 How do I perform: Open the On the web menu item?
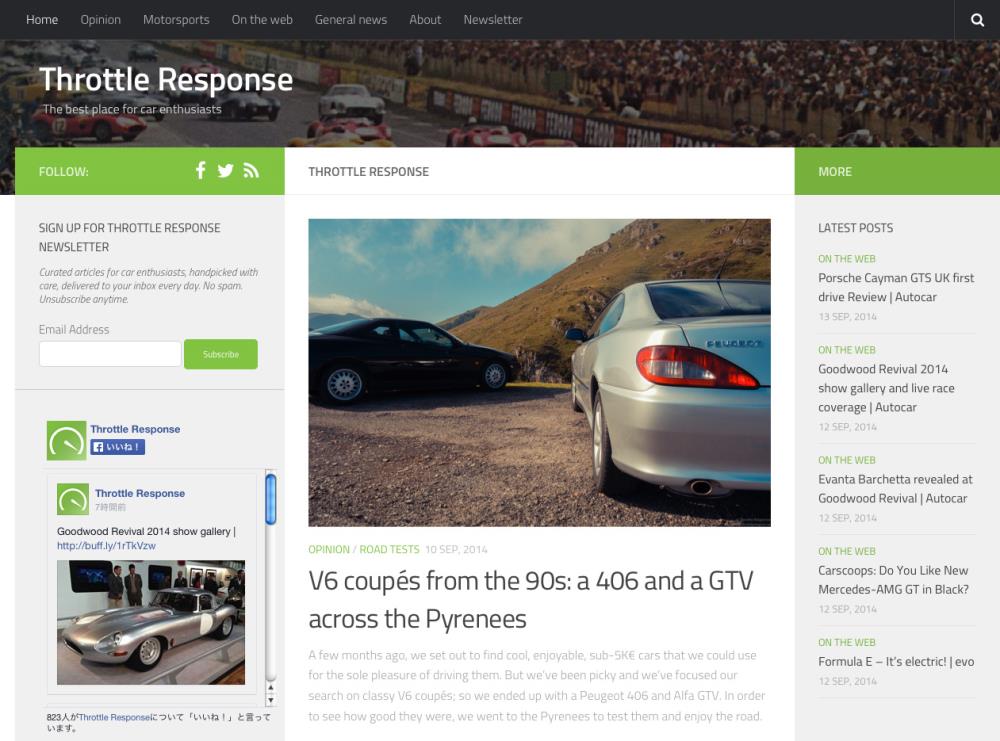point(262,20)
